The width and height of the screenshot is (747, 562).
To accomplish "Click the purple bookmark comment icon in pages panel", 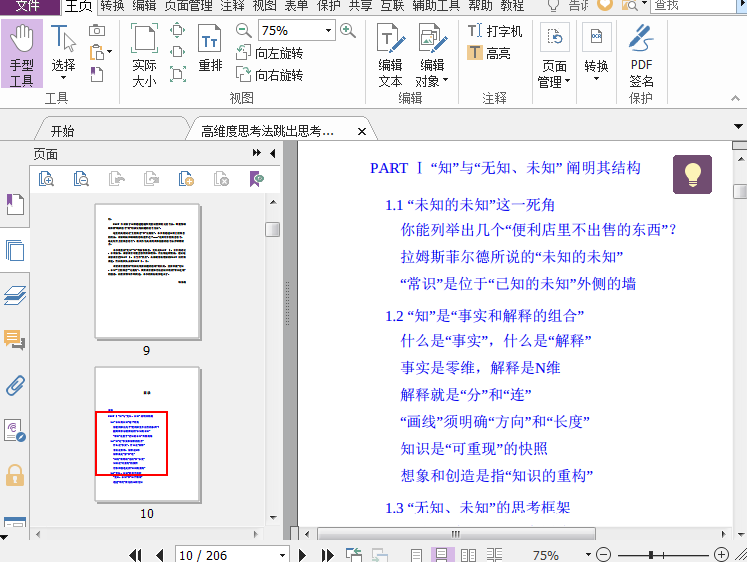I will coord(256,179).
